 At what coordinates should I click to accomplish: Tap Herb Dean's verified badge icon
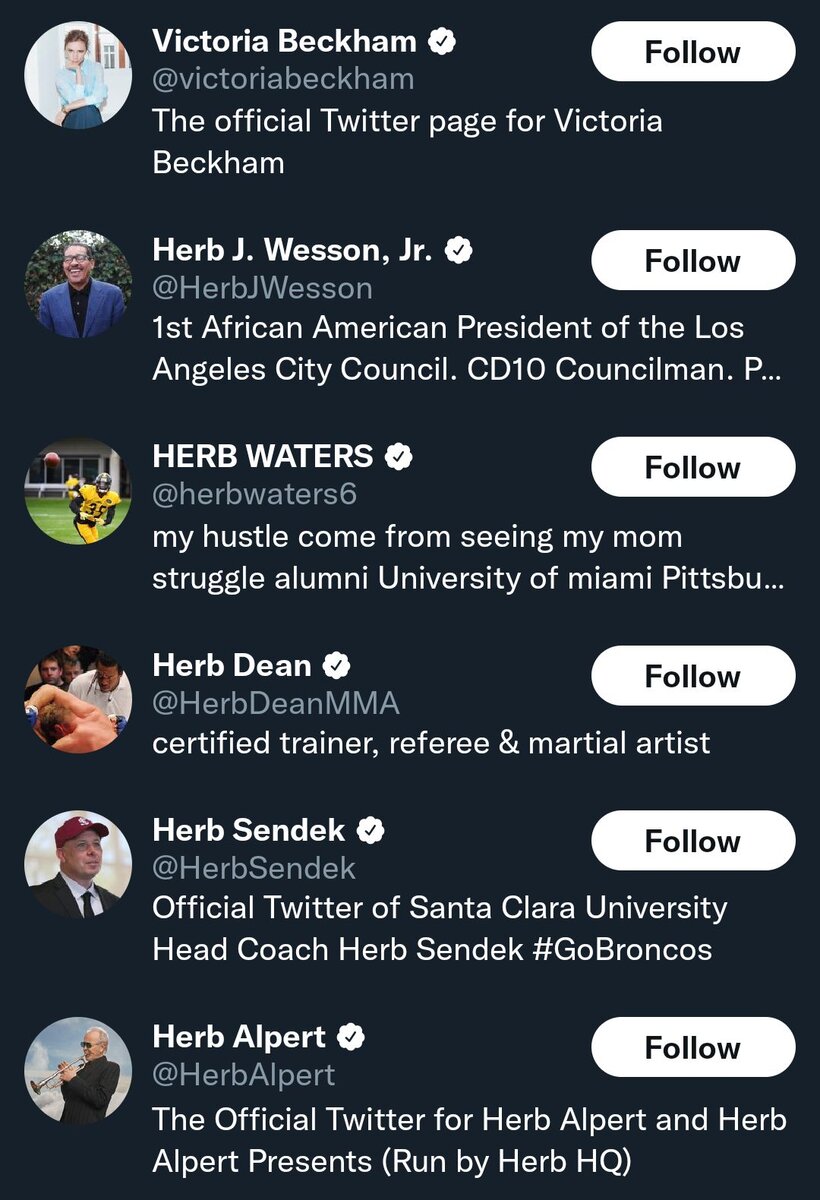click(x=337, y=665)
